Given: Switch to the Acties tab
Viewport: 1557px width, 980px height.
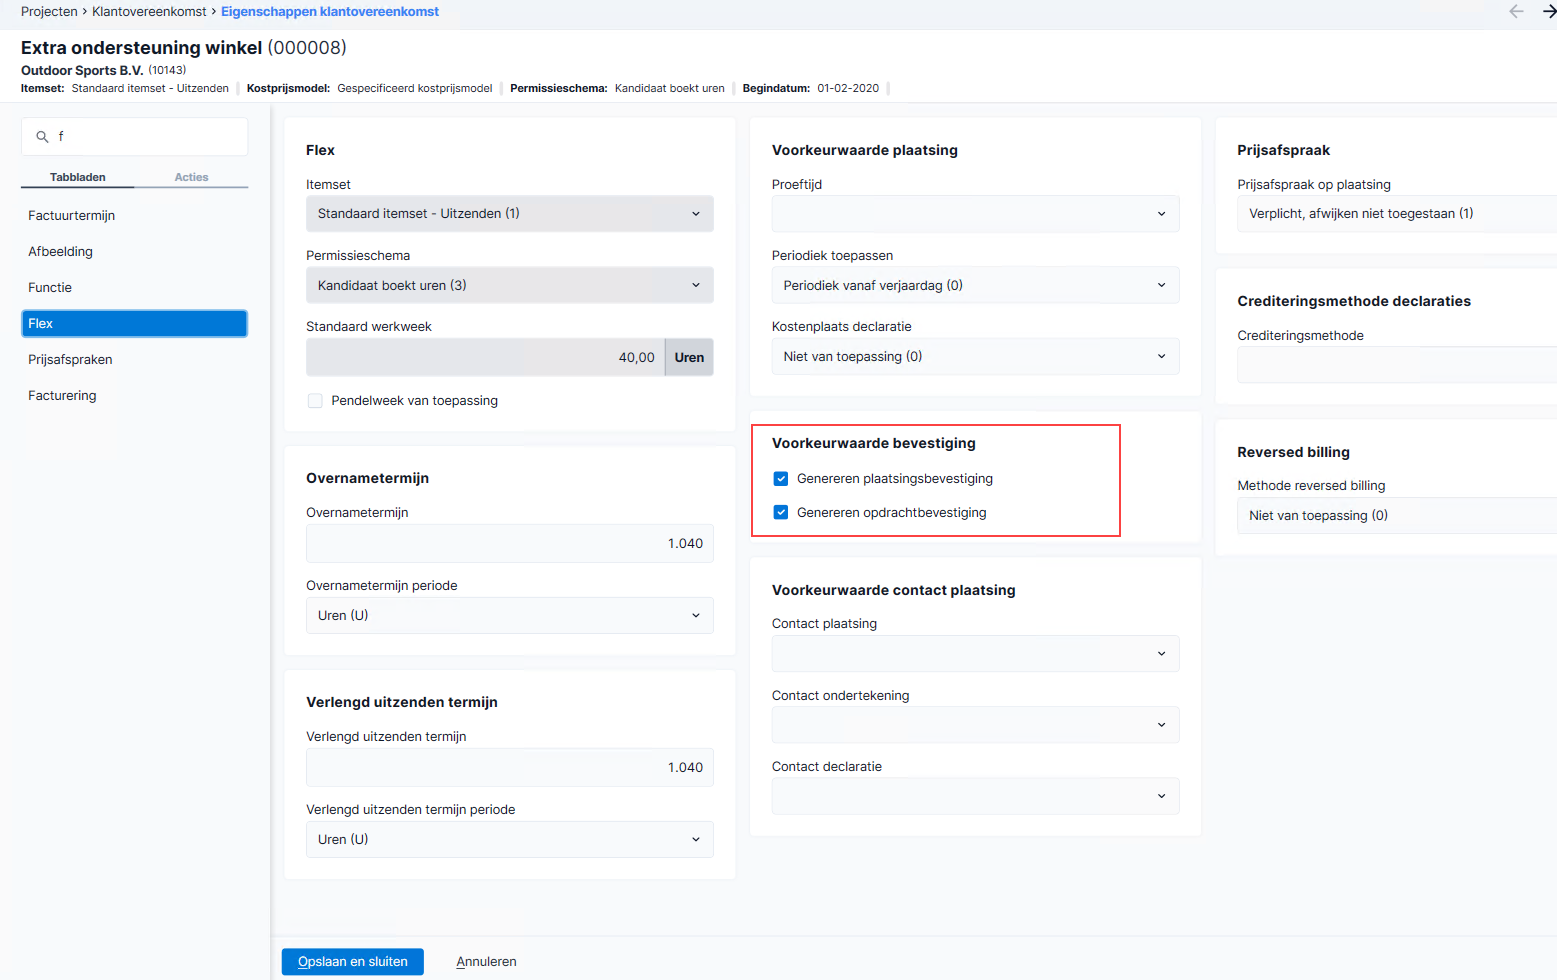Looking at the screenshot, I should [x=191, y=177].
